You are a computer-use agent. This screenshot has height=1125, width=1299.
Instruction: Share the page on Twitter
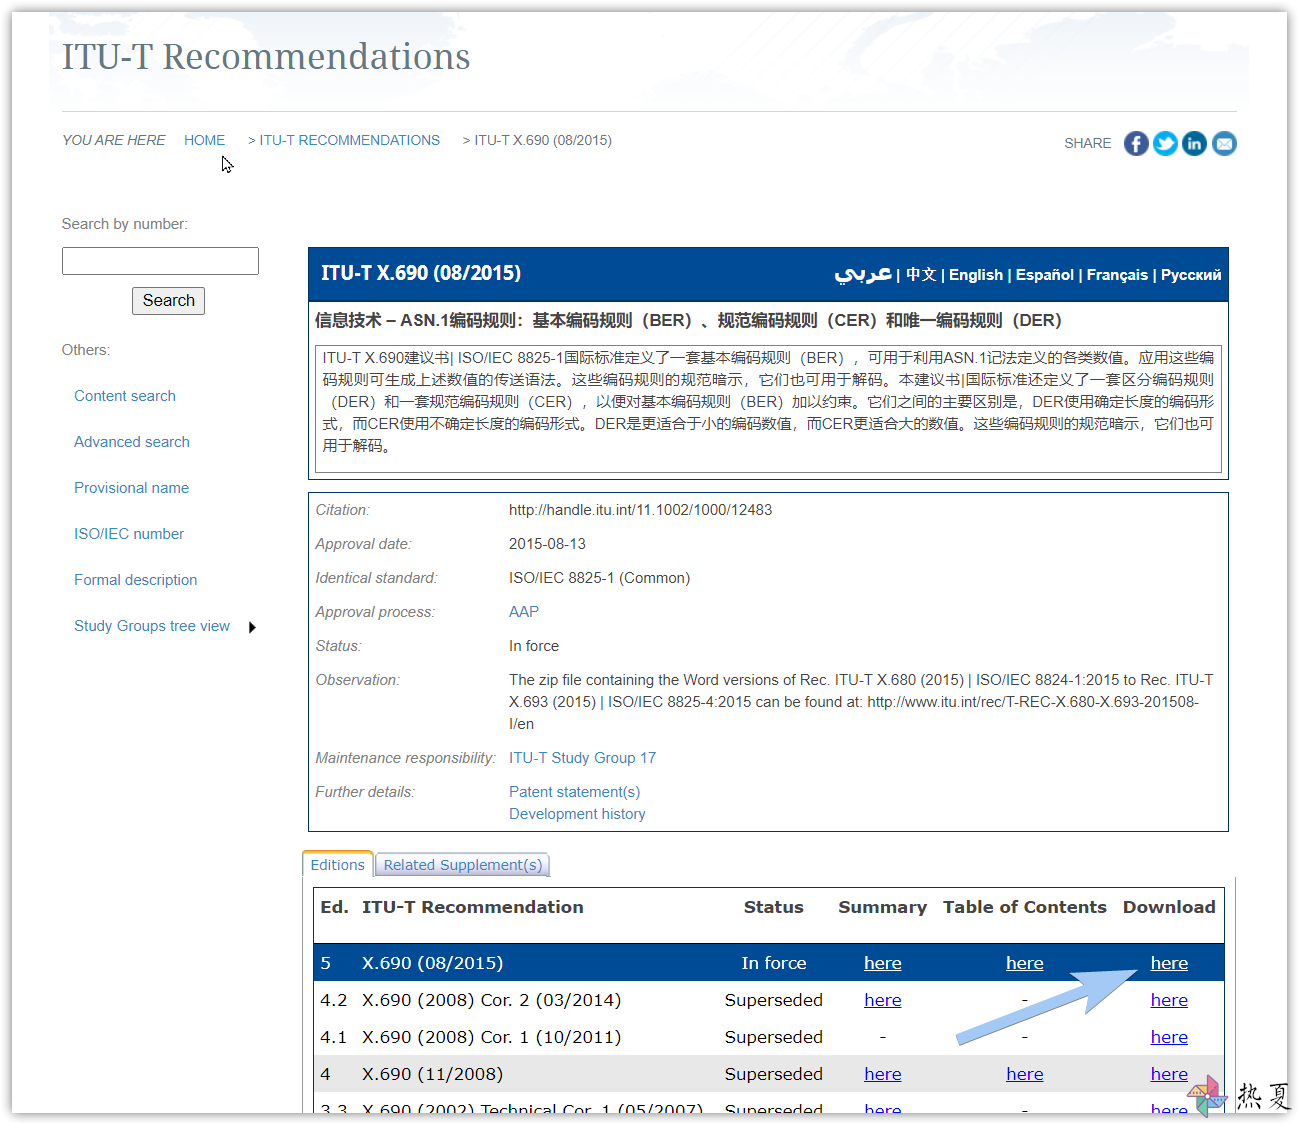(1165, 143)
